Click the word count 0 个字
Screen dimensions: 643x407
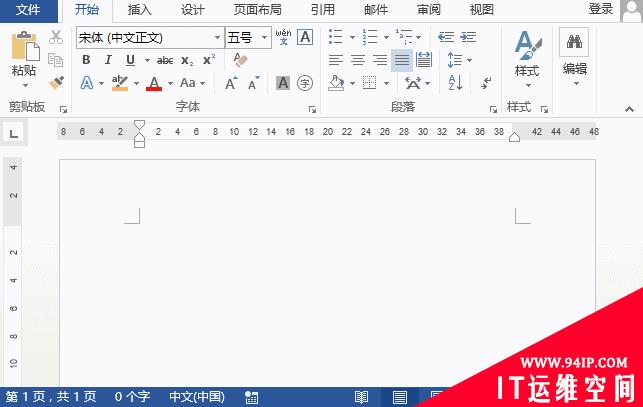pyautogui.click(x=132, y=397)
